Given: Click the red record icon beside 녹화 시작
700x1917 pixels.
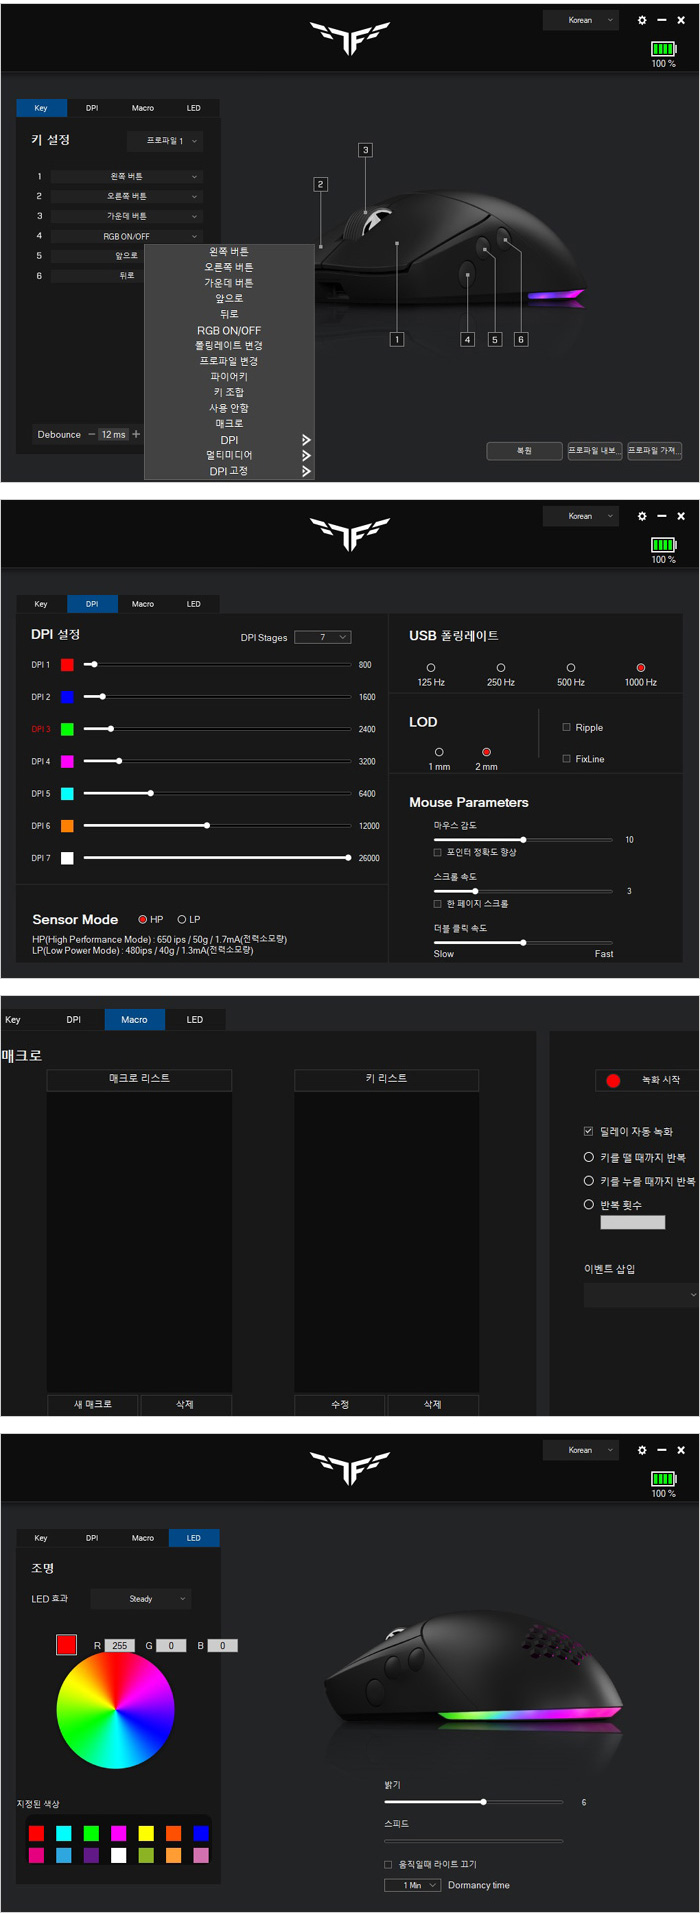Looking at the screenshot, I should (613, 1080).
